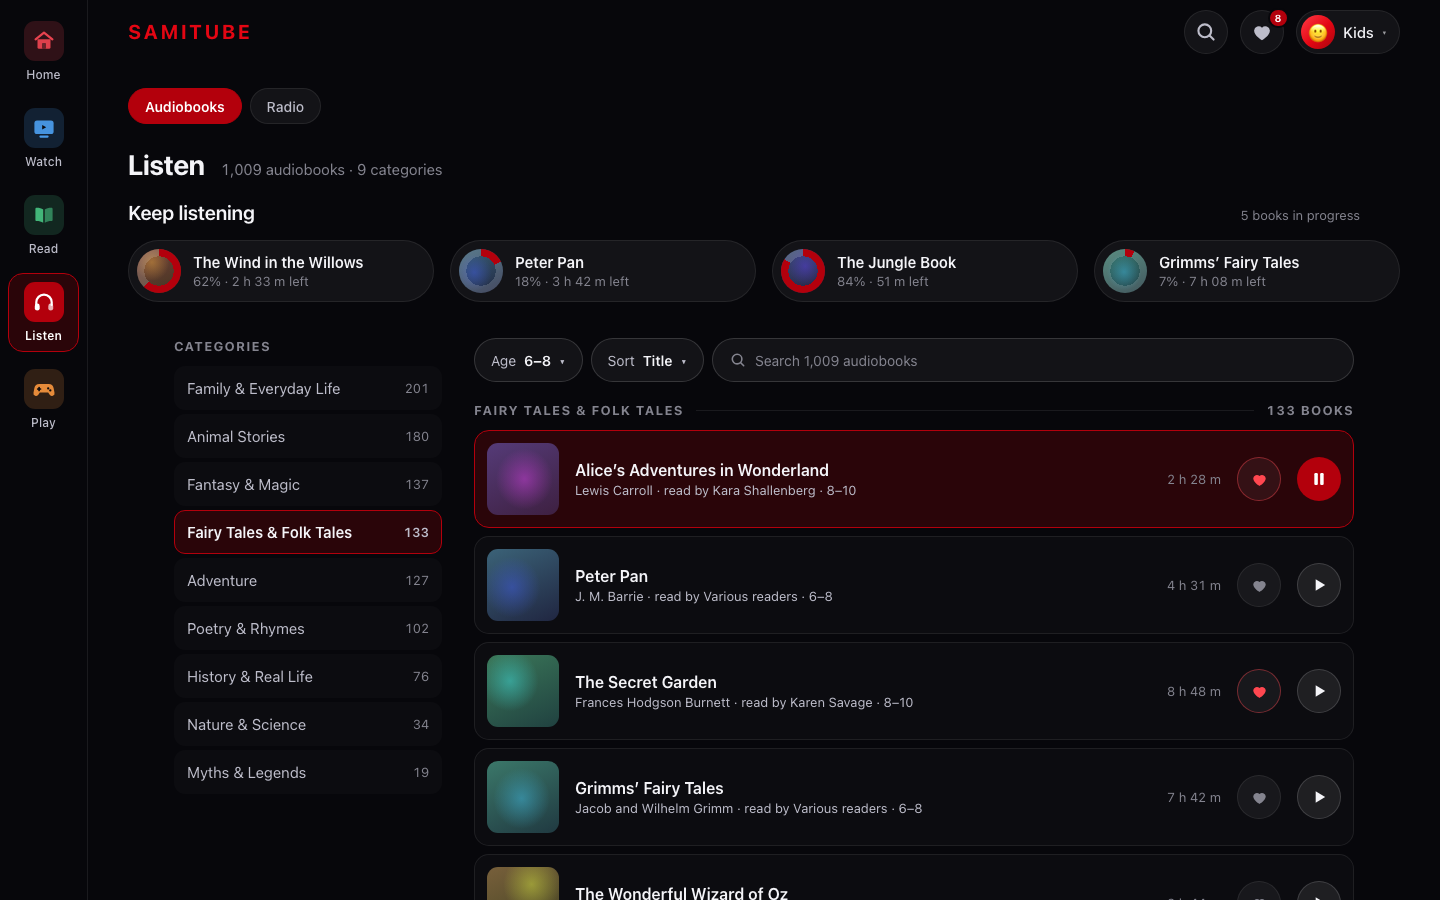Select Animal Stories category

click(x=308, y=436)
